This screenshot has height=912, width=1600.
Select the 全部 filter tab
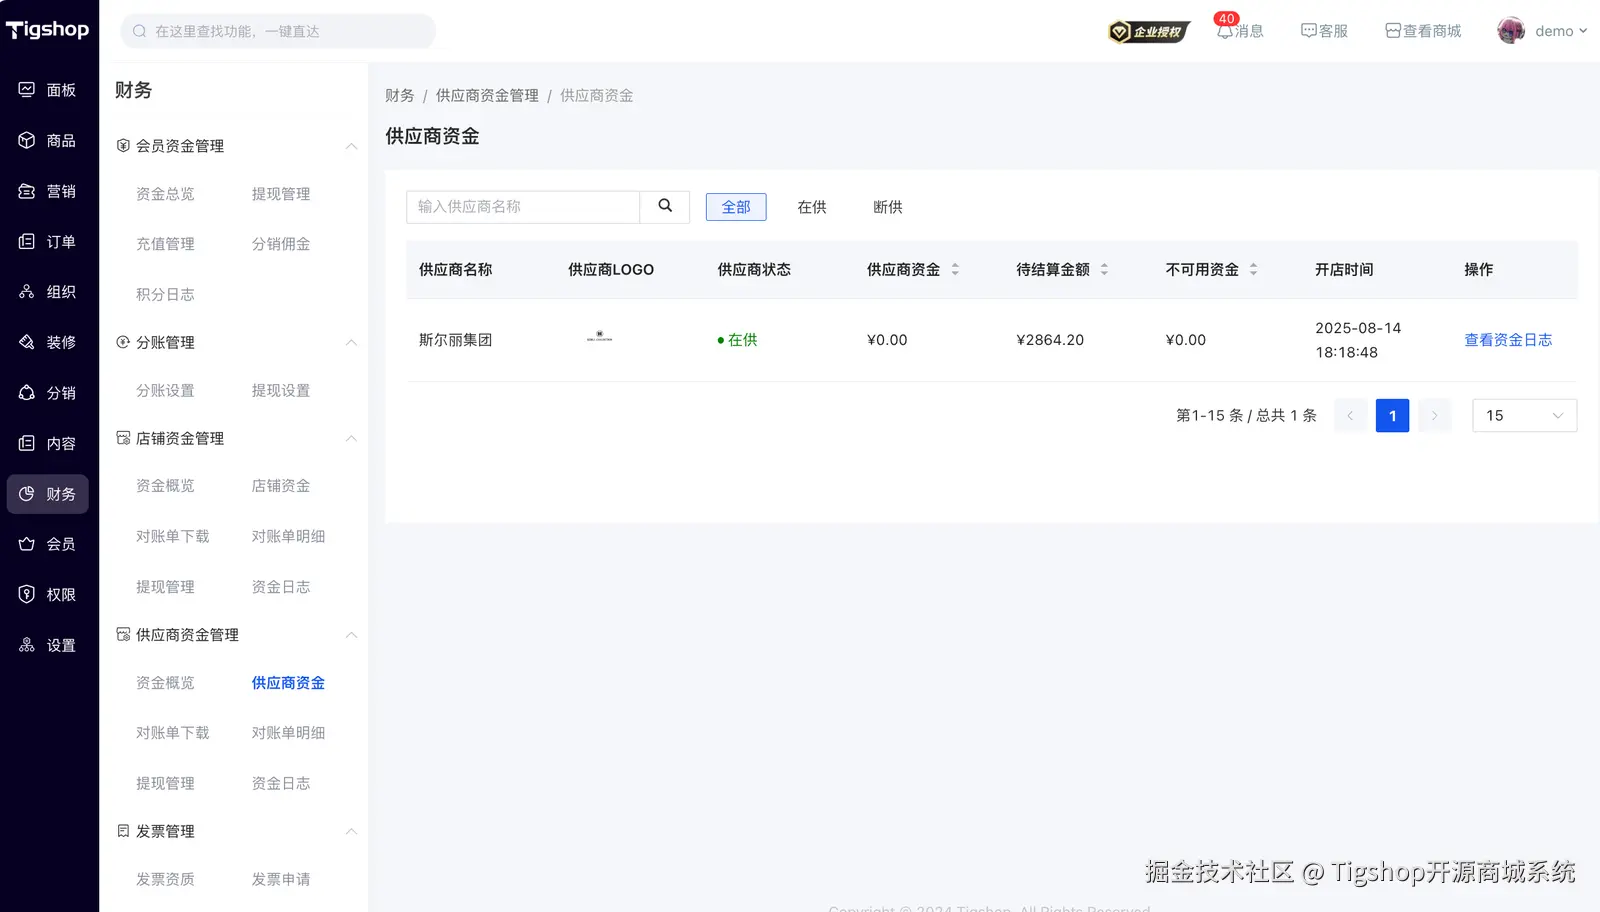(736, 207)
